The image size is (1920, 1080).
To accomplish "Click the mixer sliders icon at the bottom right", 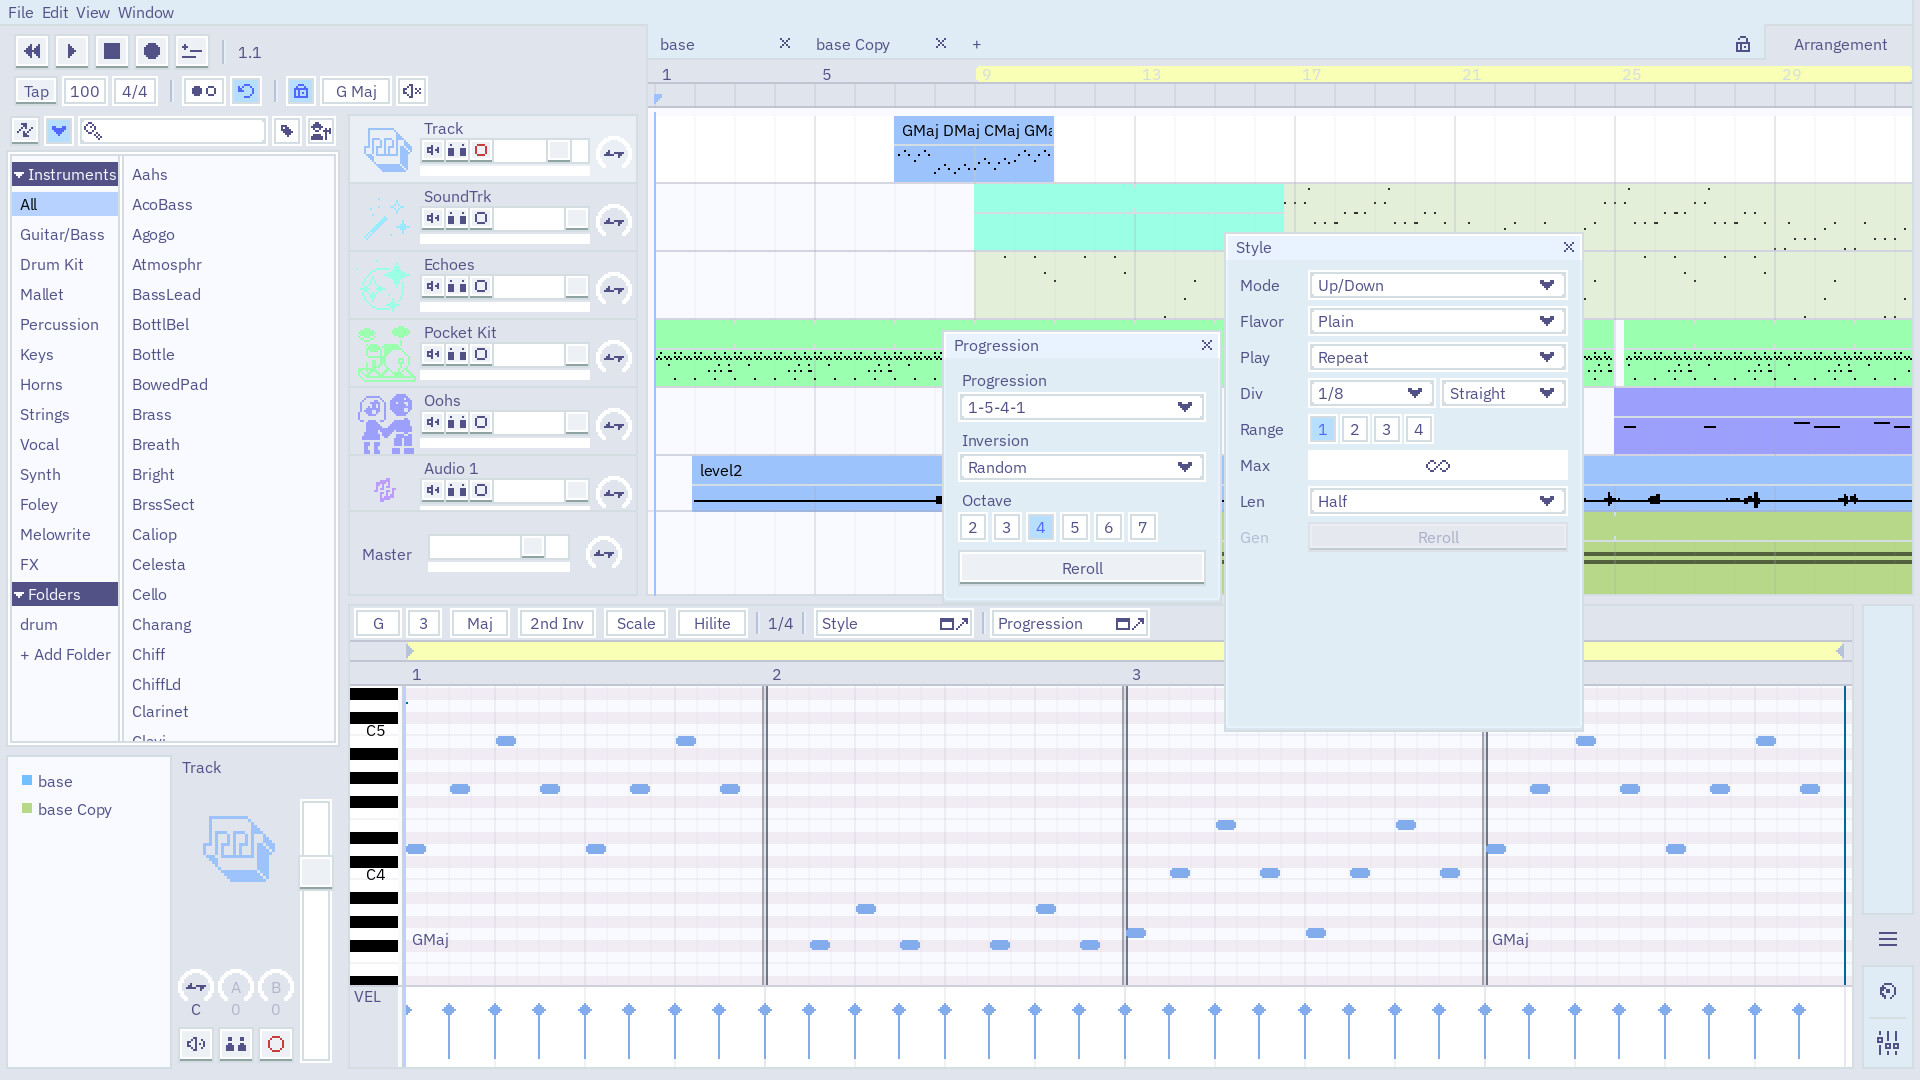I will [1888, 1043].
